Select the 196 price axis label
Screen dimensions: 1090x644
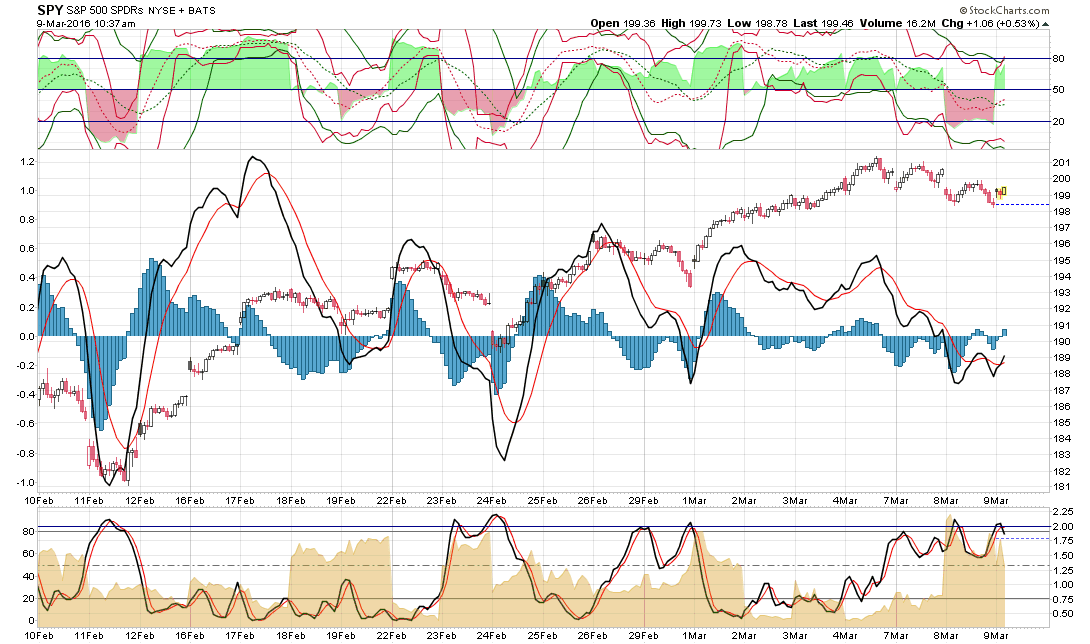point(1061,244)
